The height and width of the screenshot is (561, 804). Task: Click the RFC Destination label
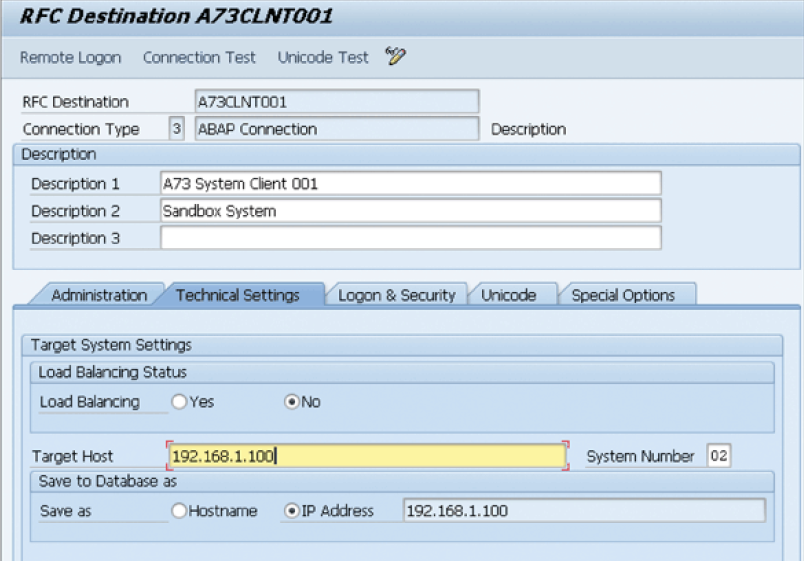point(75,102)
